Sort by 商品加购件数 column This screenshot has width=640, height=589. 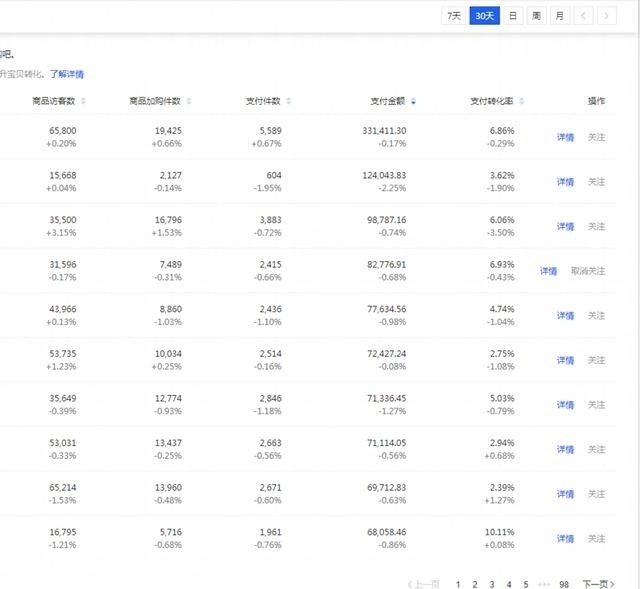tap(160, 101)
